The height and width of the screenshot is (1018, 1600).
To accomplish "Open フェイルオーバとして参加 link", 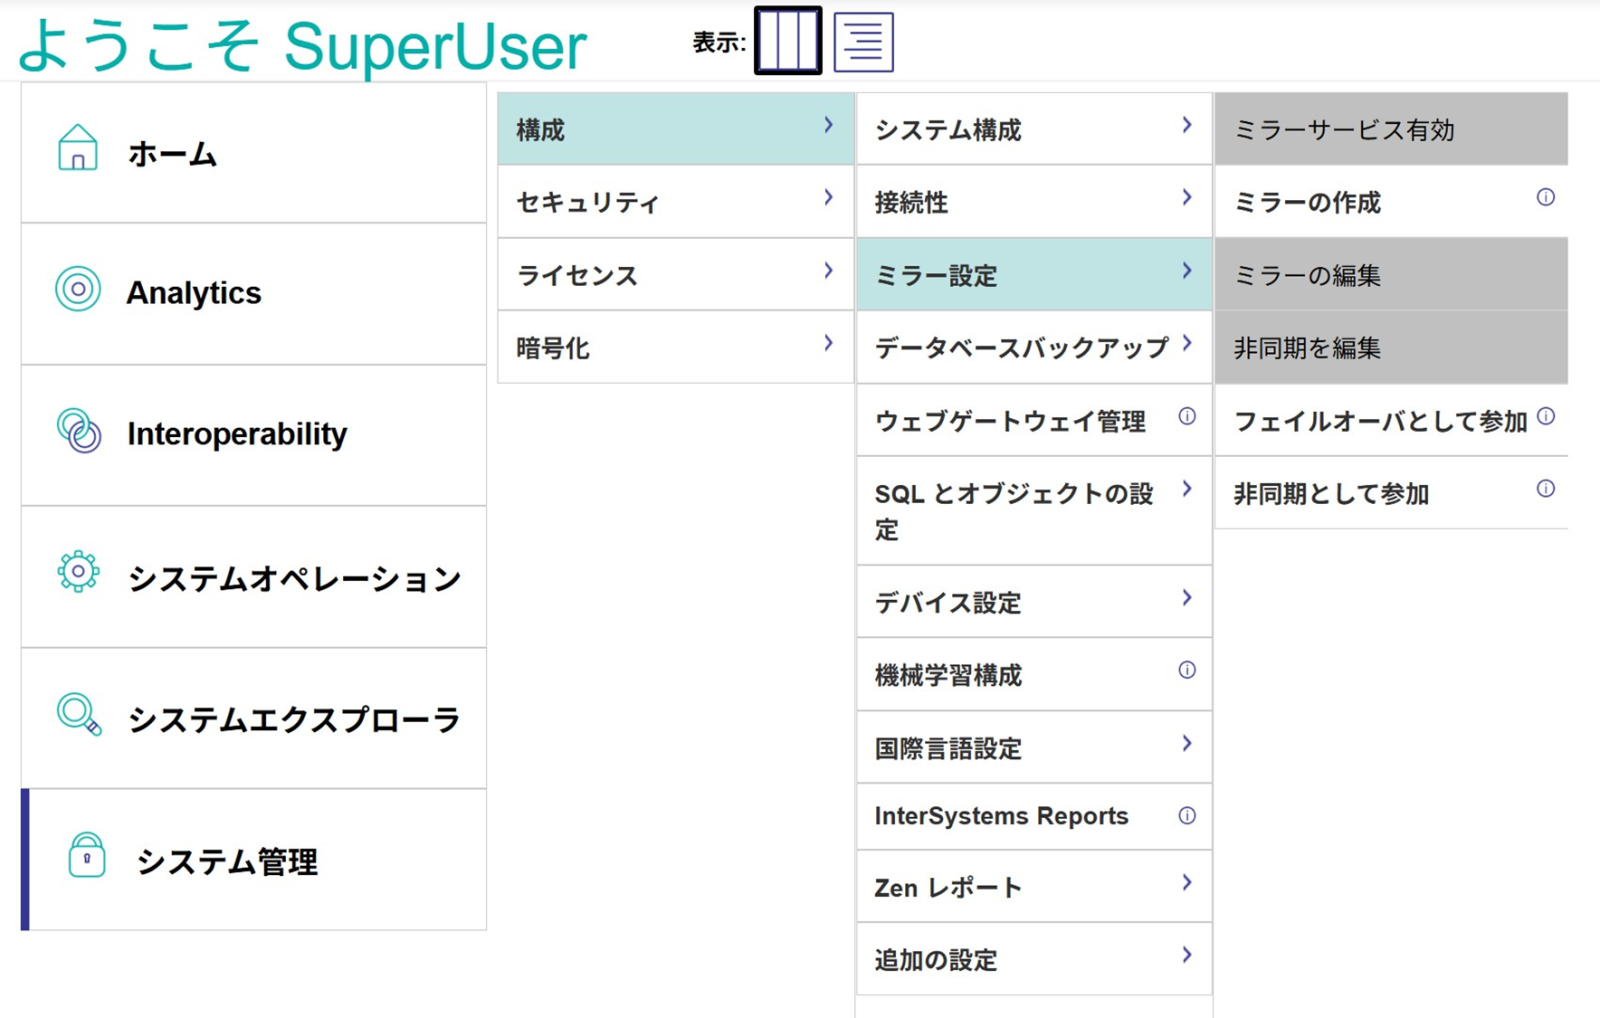I will coord(1379,422).
